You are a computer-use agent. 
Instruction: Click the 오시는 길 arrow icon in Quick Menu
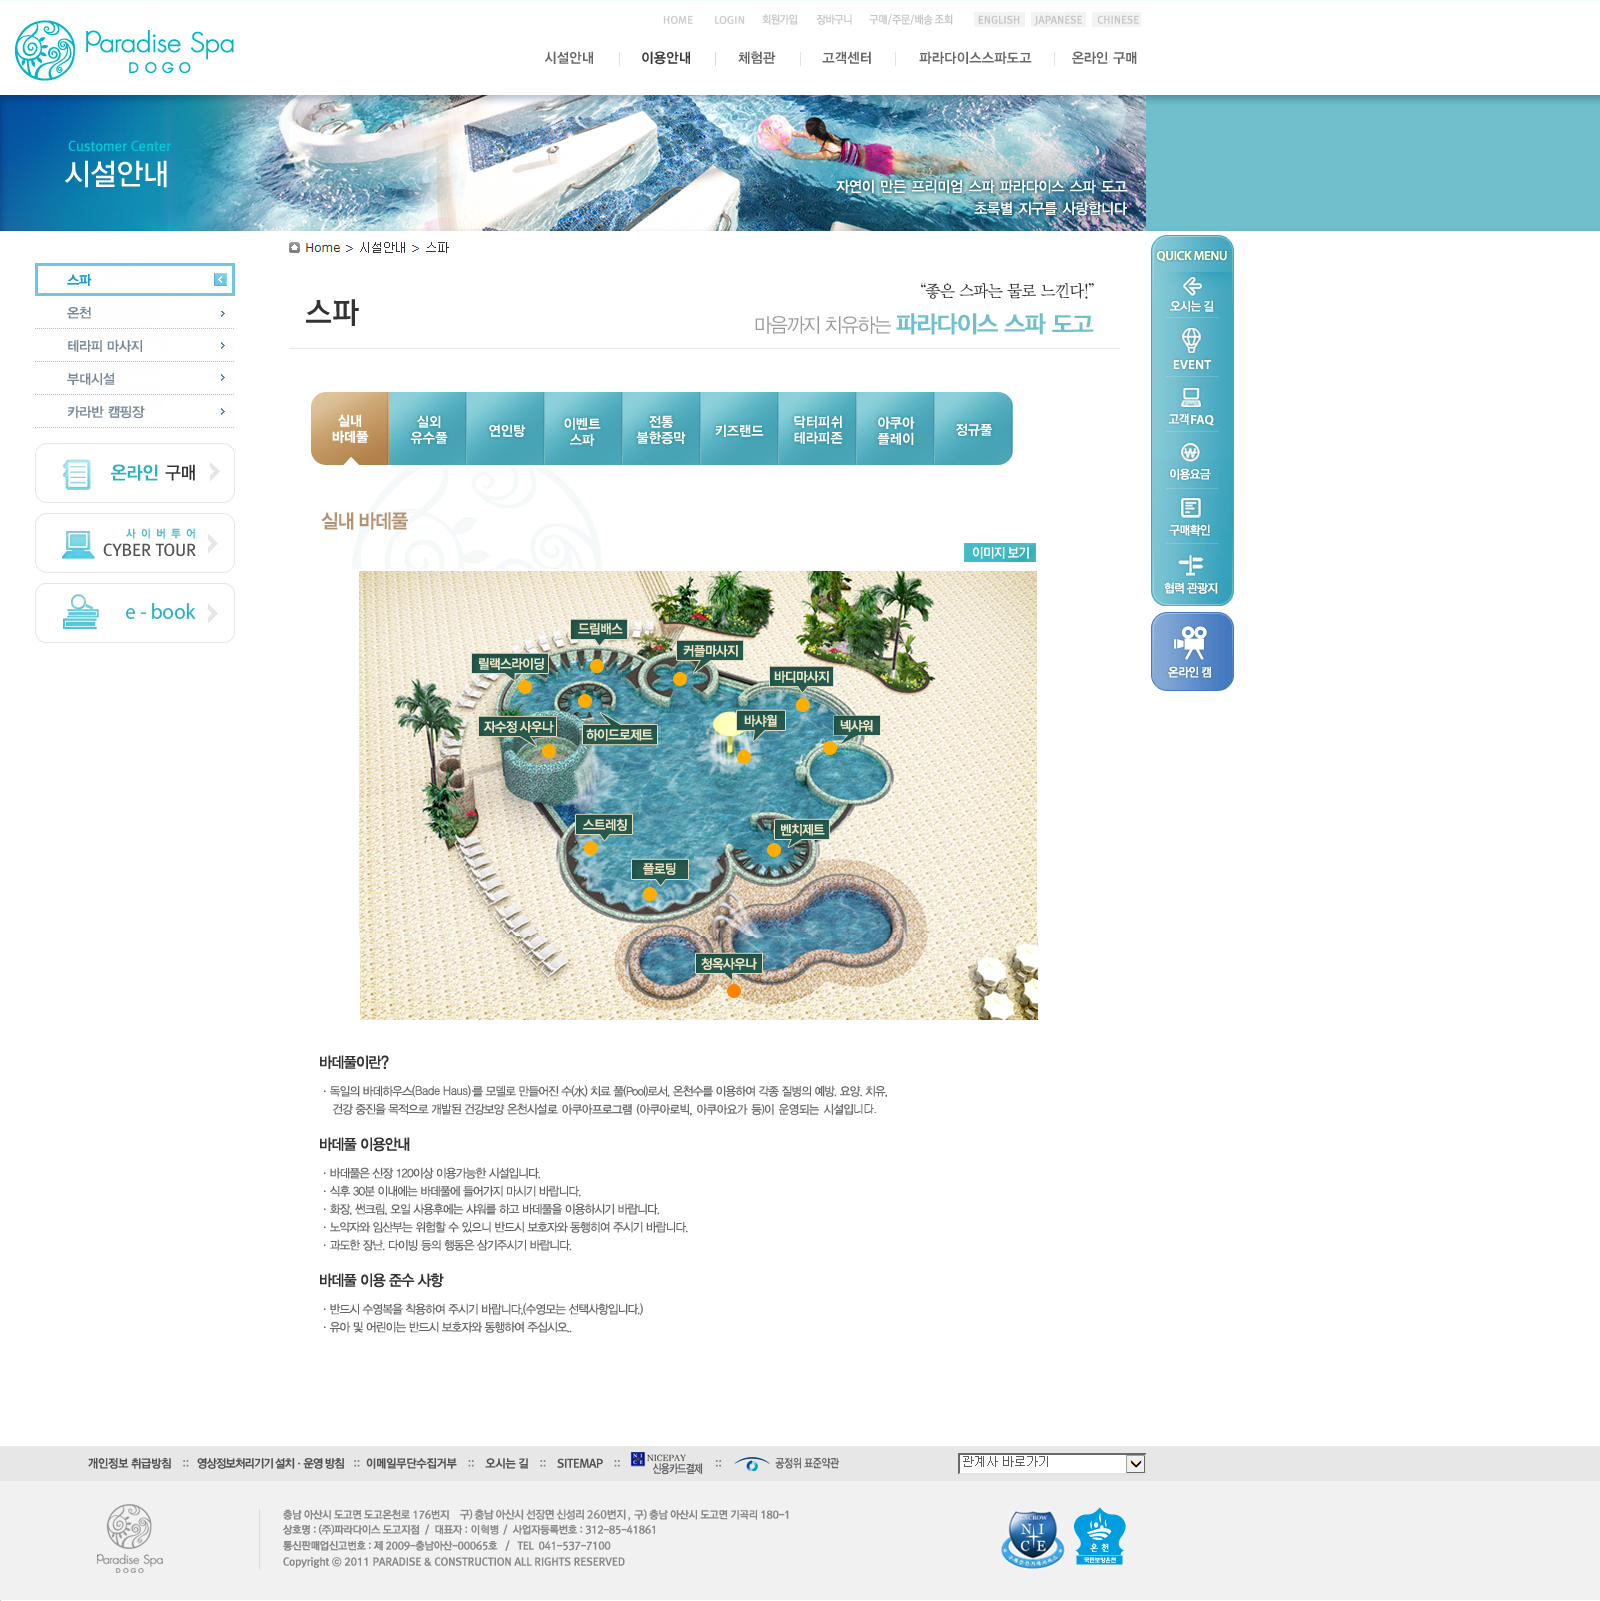pos(1191,288)
